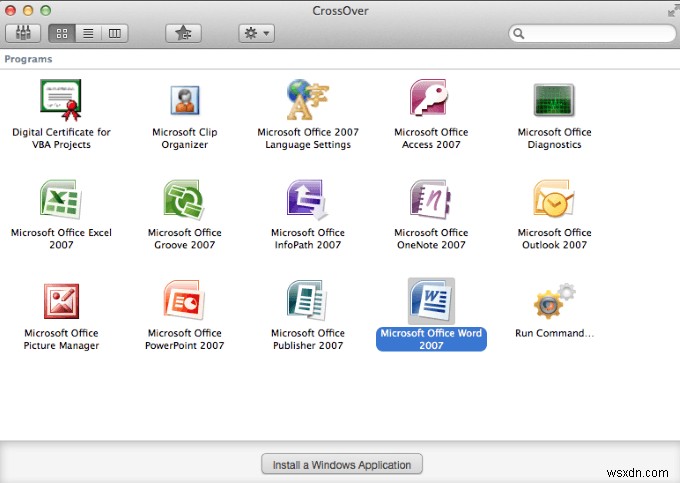Select the Microsoft Office Word 2007 icon
Viewport: 680px width, 483px height.
pos(431,301)
